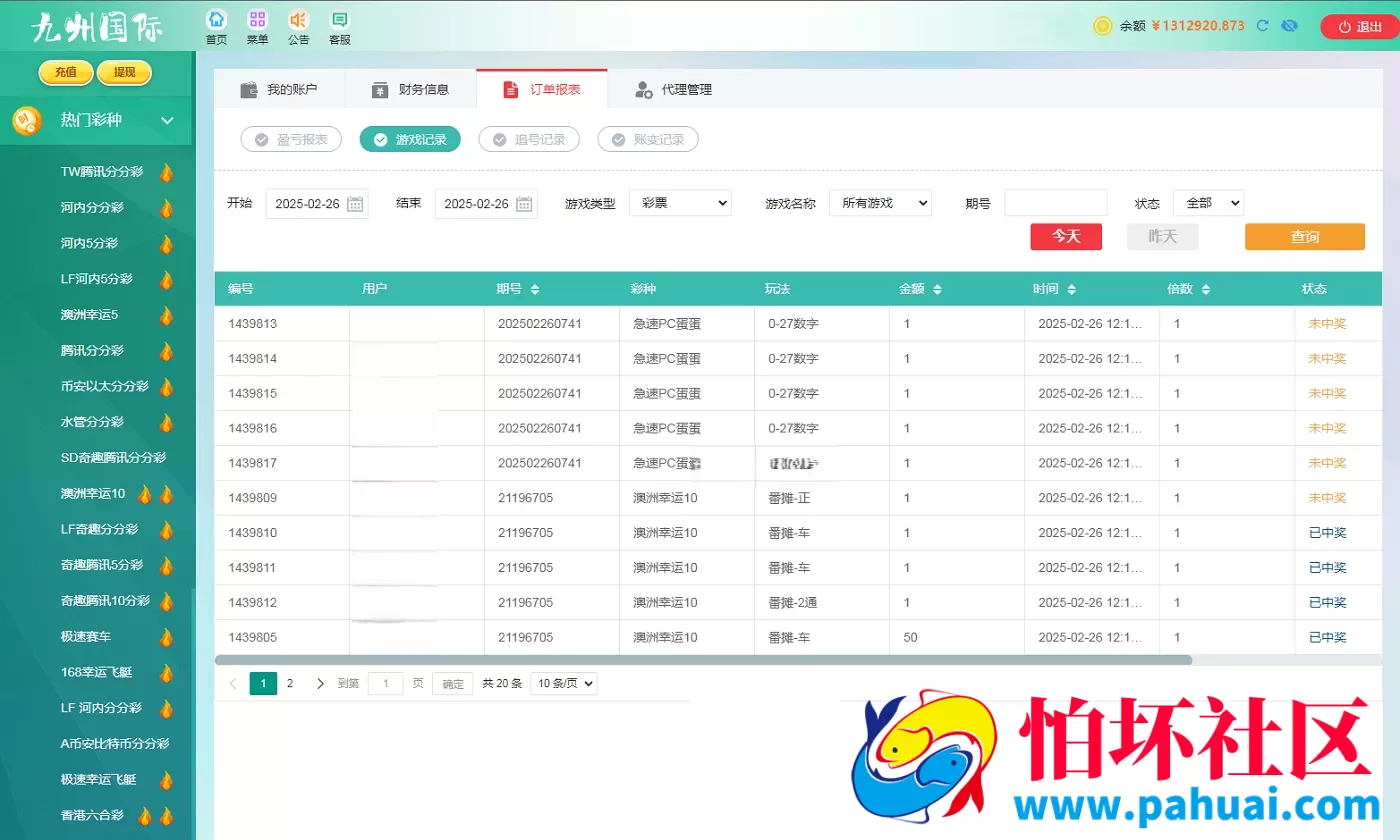Image resolution: width=1400 pixels, height=840 pixels.
Task: Click flame icon beside 奇趣腾讯10分彩
Action: (x=166, y=601)
